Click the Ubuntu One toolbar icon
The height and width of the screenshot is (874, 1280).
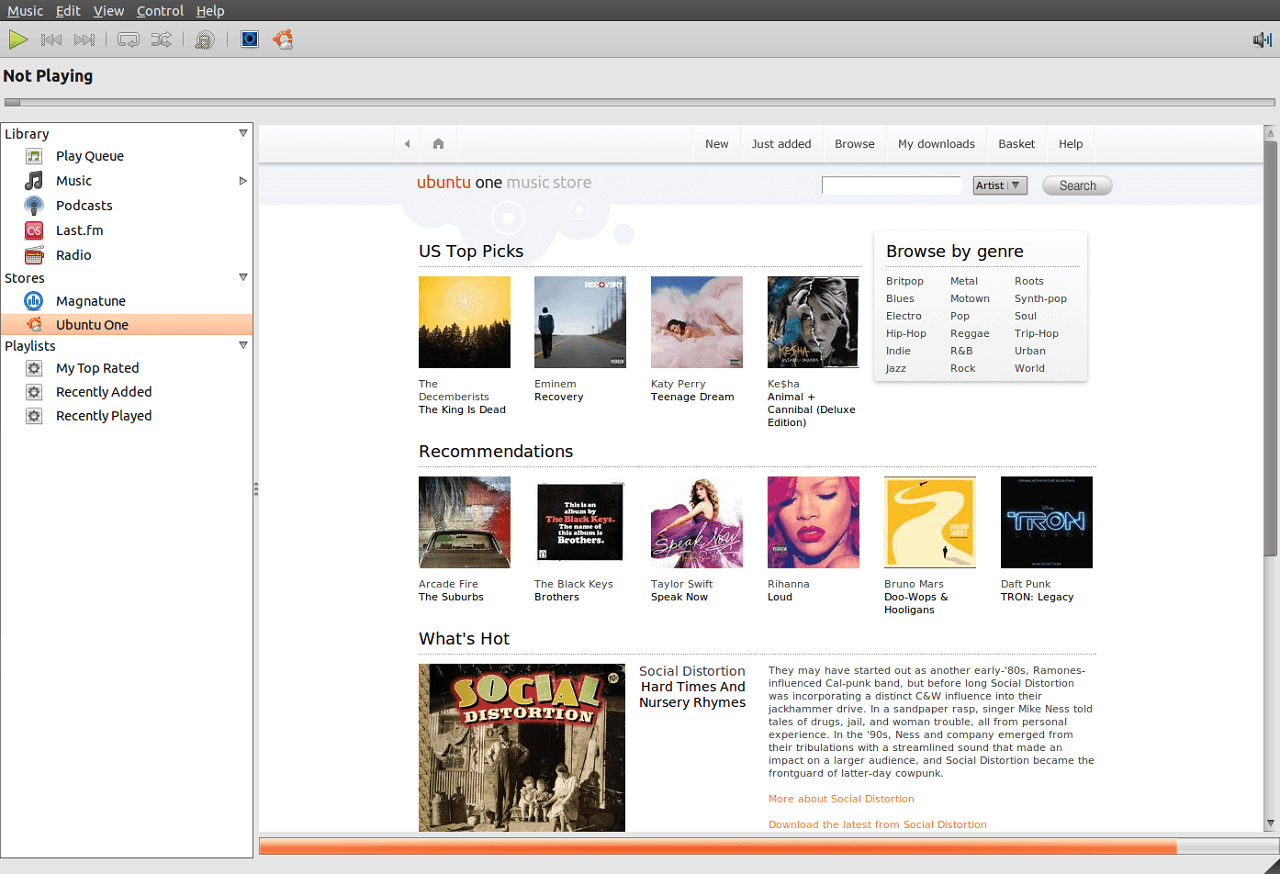pos(283,40)
